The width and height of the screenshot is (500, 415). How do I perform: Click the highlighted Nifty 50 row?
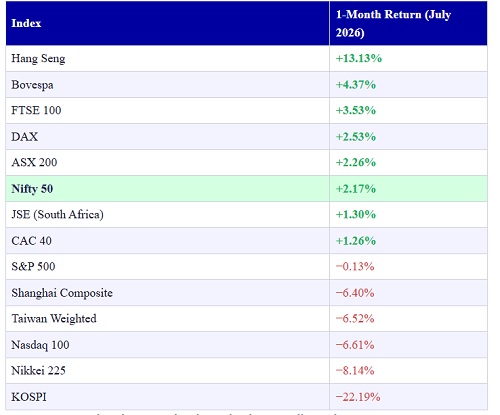tap(246, 189)
